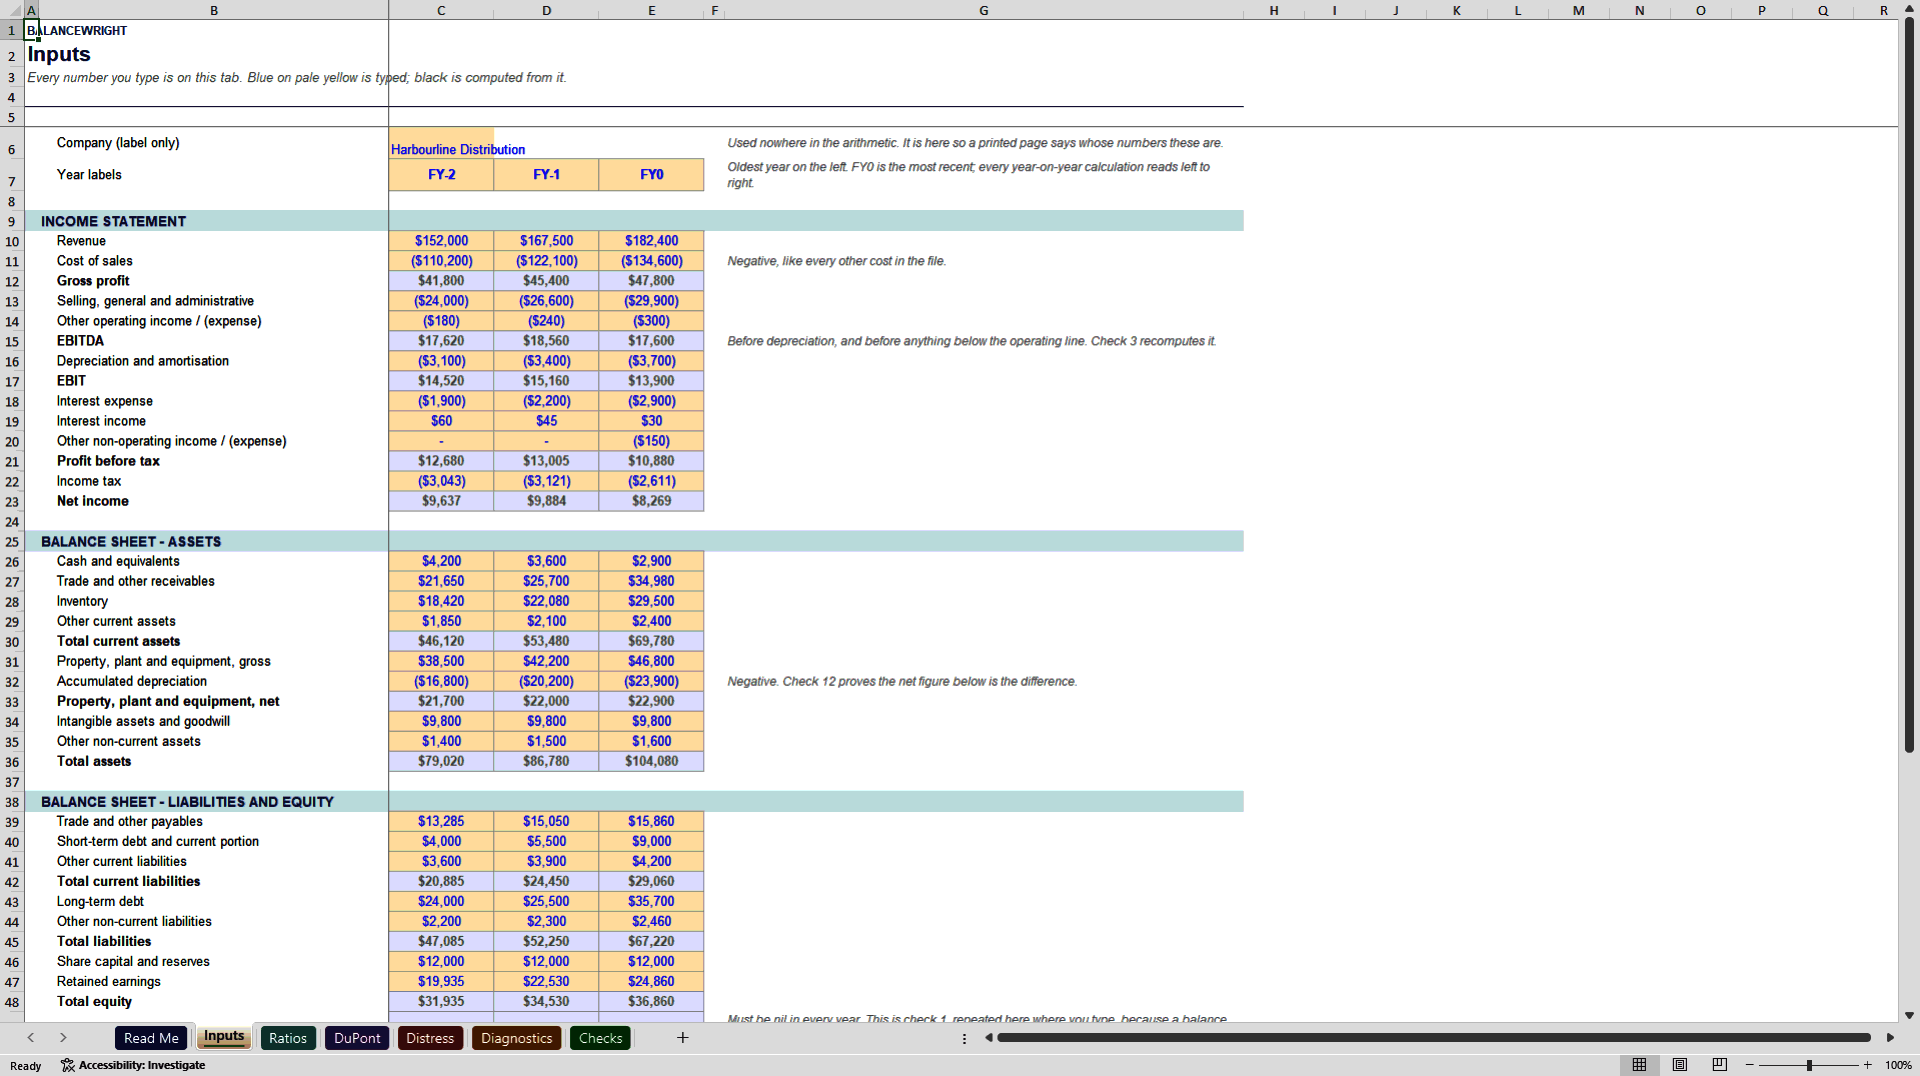Click the Inputs title cell
The height and width of the screenshot is (1076, 1920).
click(x=59, y=54)
